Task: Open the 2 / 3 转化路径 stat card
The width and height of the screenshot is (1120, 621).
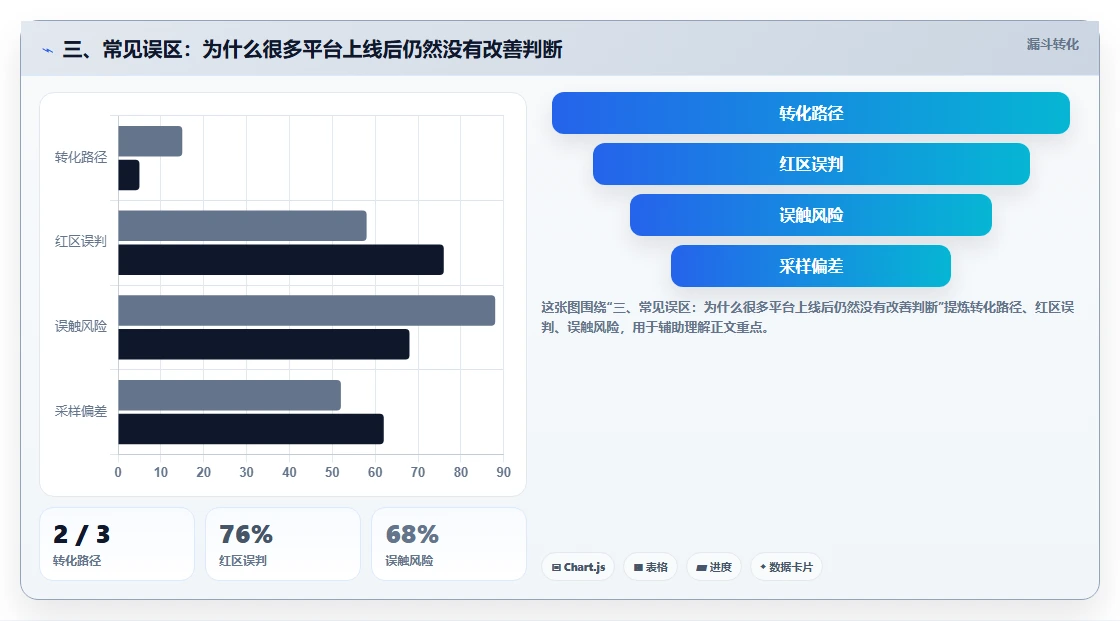Action: click(x=117, y=544)
